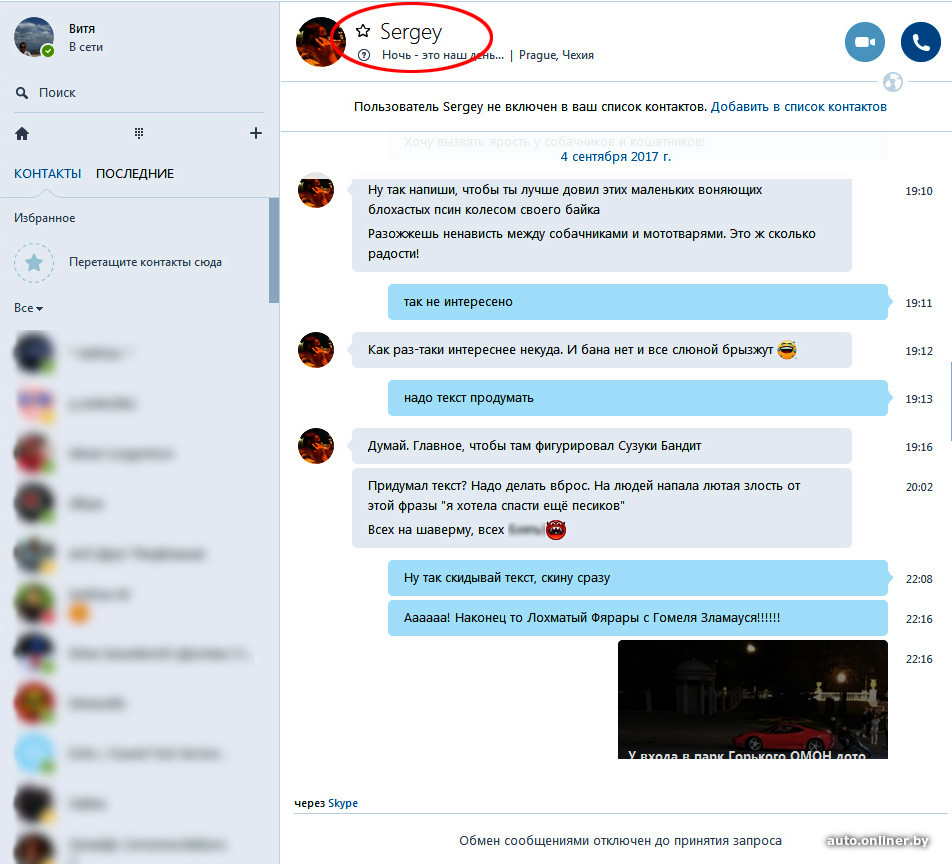Select the message Ну так скидывай текст, скину сразу
Image resolution: width=952 pixels, height=864 pixels.
click(638, 577)
